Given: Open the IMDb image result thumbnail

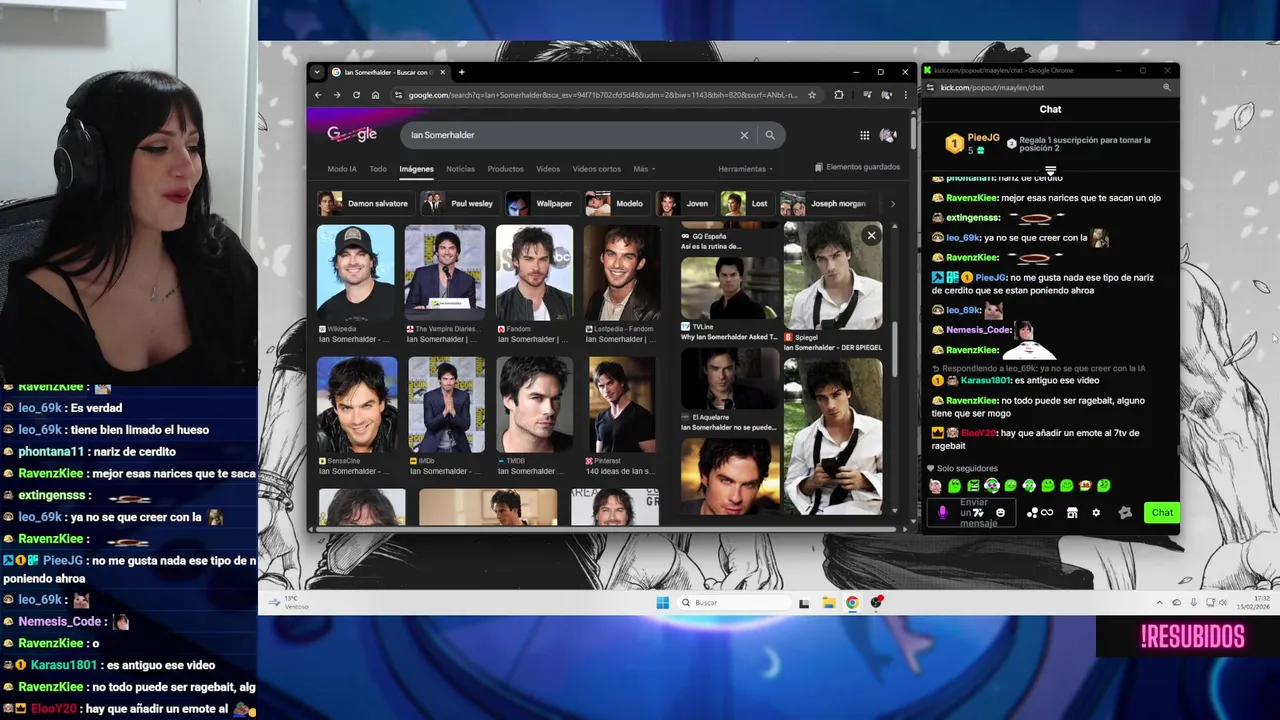Looking at the screenshot, I should [446, 405].
